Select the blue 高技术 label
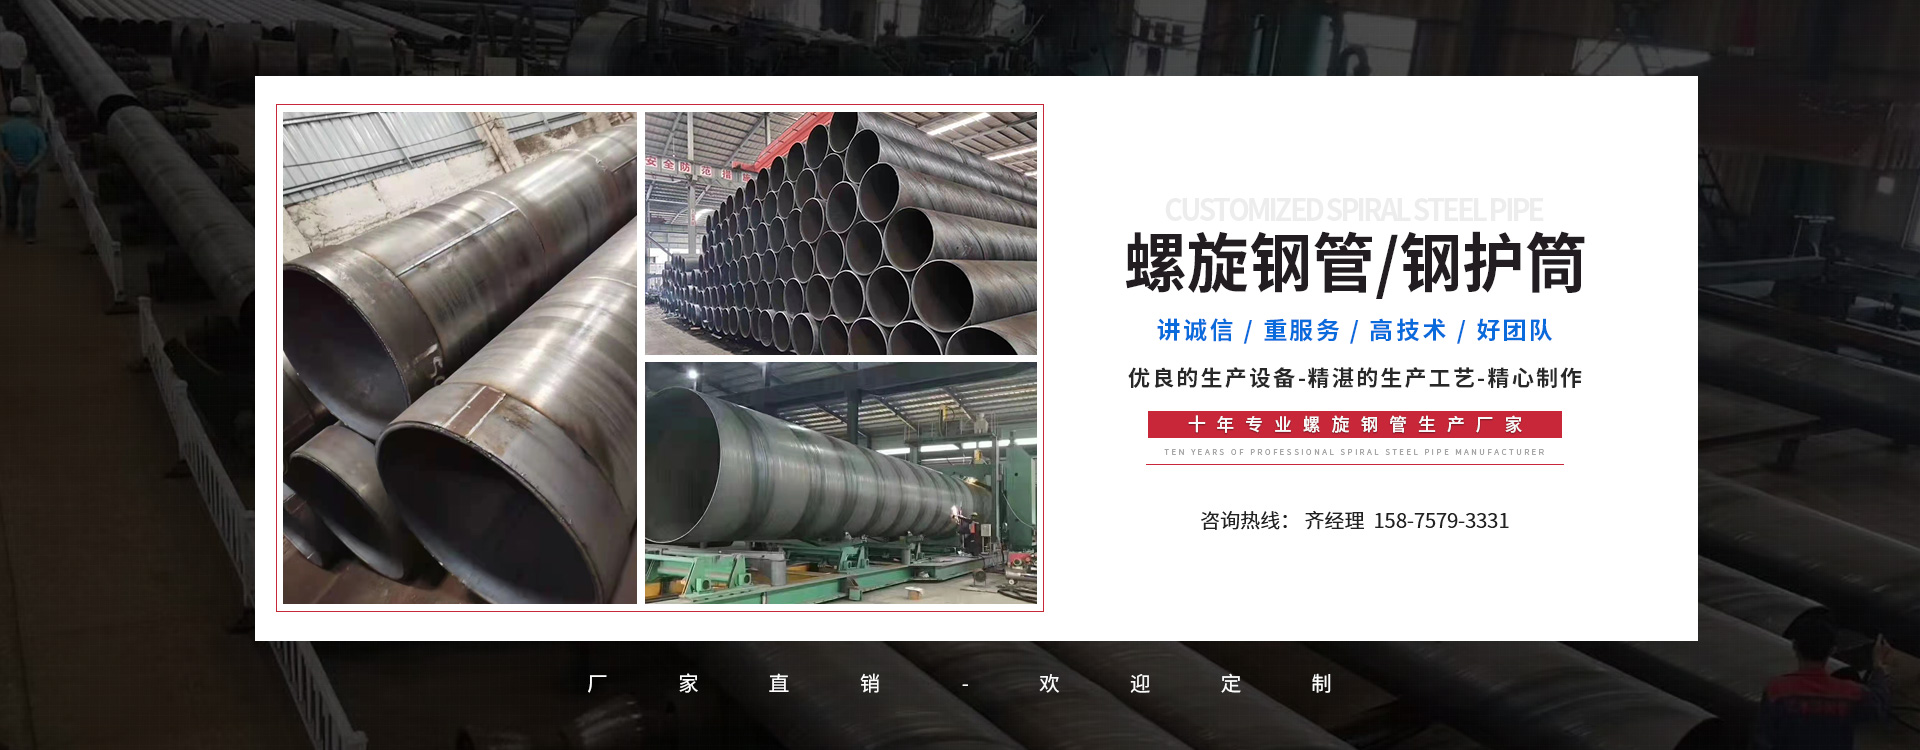 coord(1407,331)
